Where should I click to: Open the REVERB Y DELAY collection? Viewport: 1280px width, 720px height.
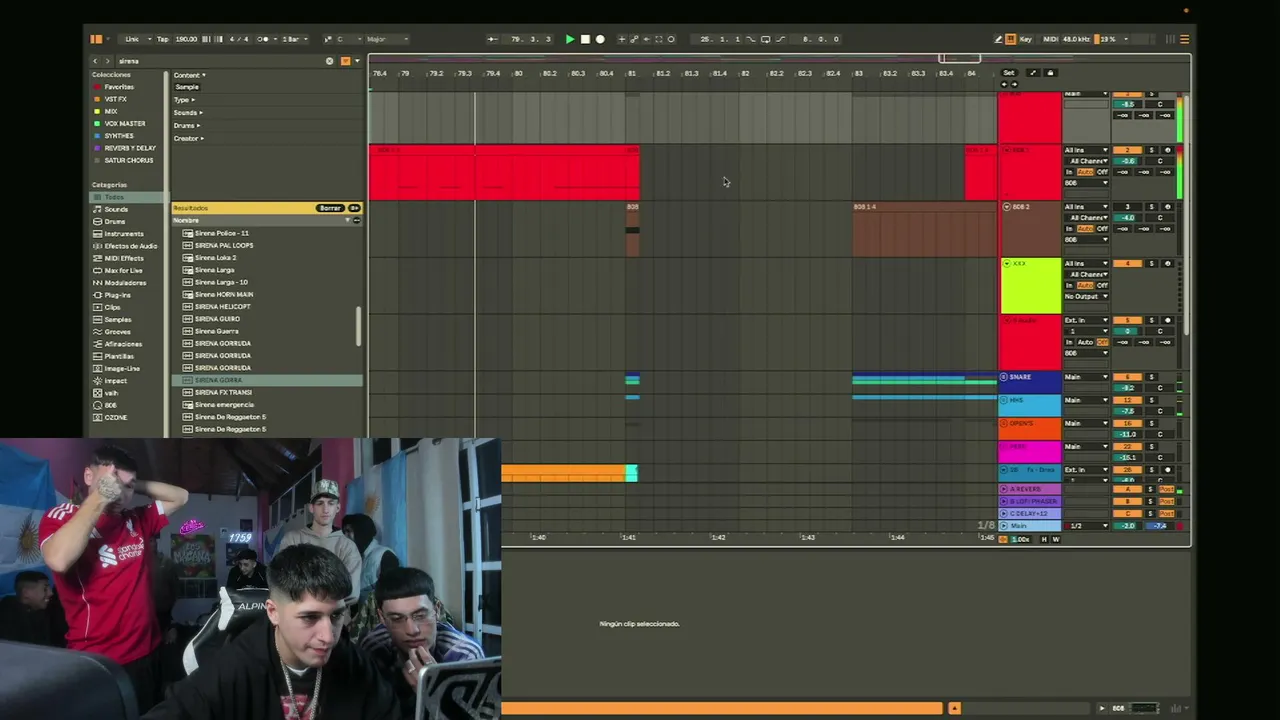(130, 148)
